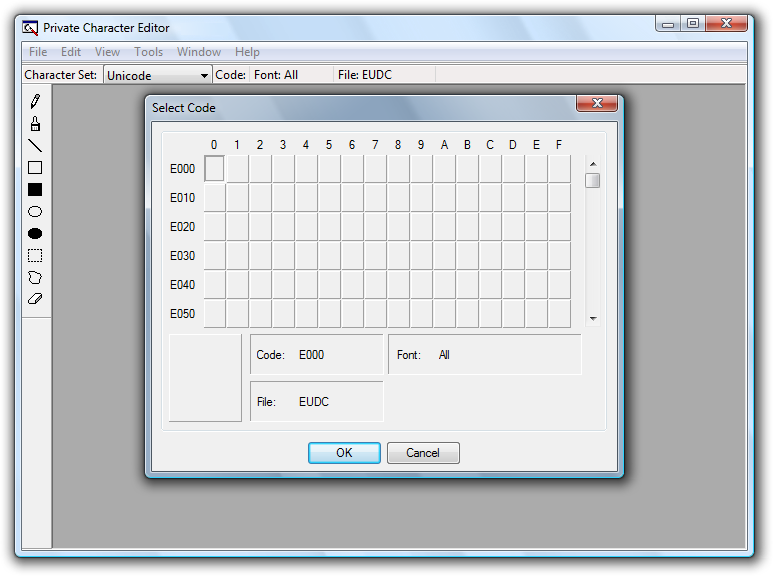Screen dimensions: 773x576
Task: Select the Filled Rectangle tool
Action: click(x=35, y=190)
